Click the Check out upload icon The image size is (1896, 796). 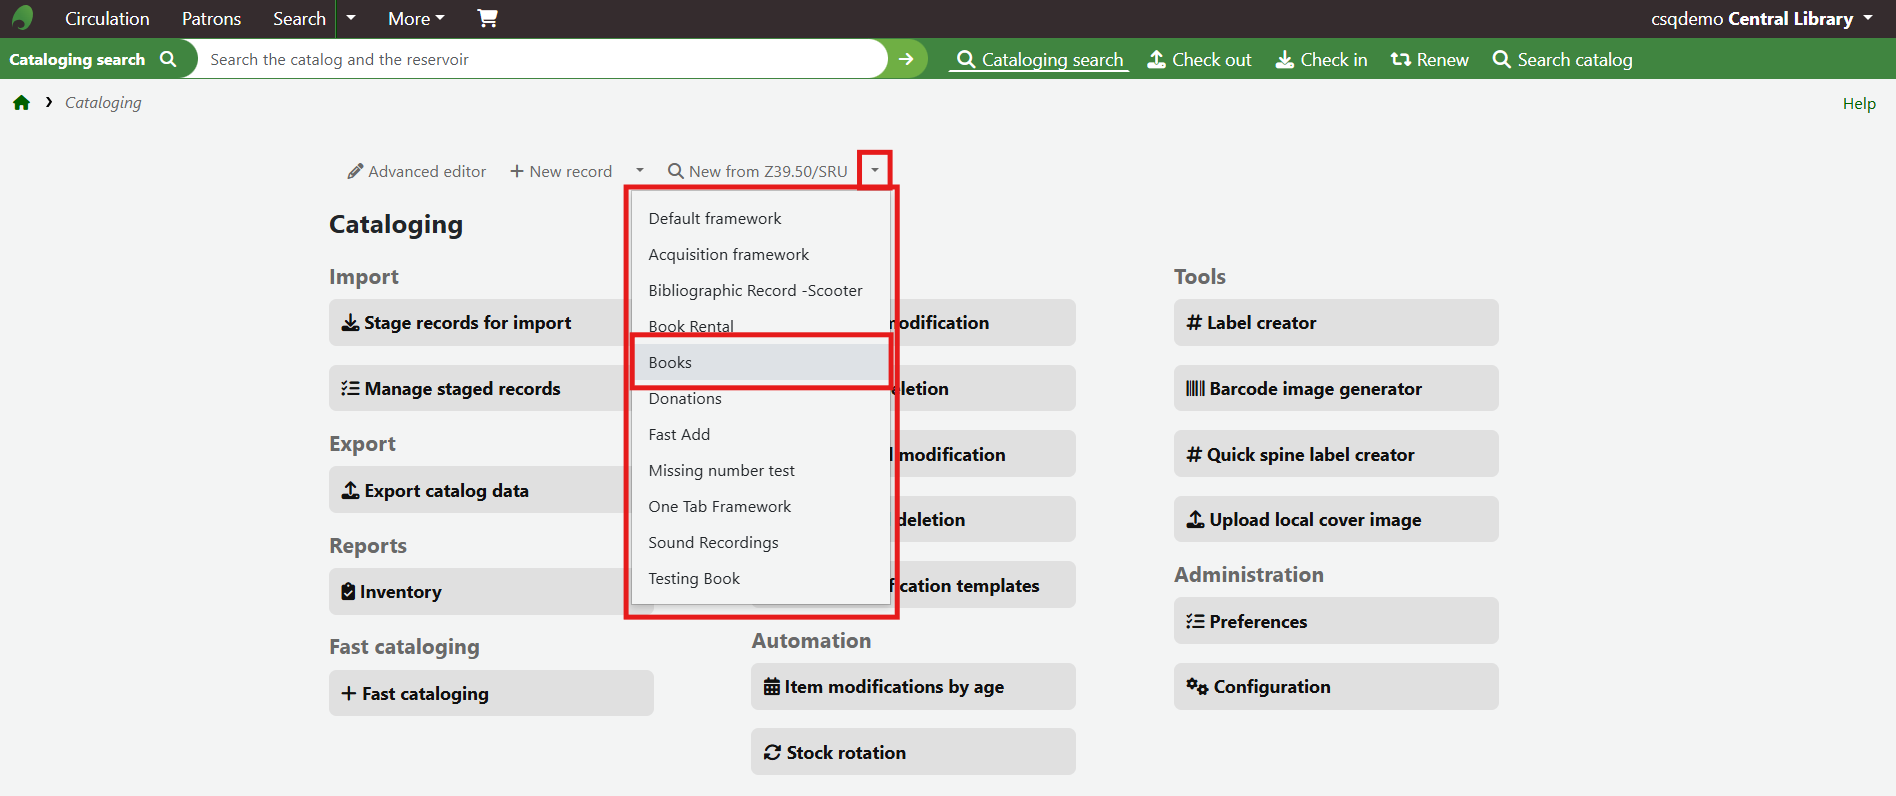(x=1156, y=60)
